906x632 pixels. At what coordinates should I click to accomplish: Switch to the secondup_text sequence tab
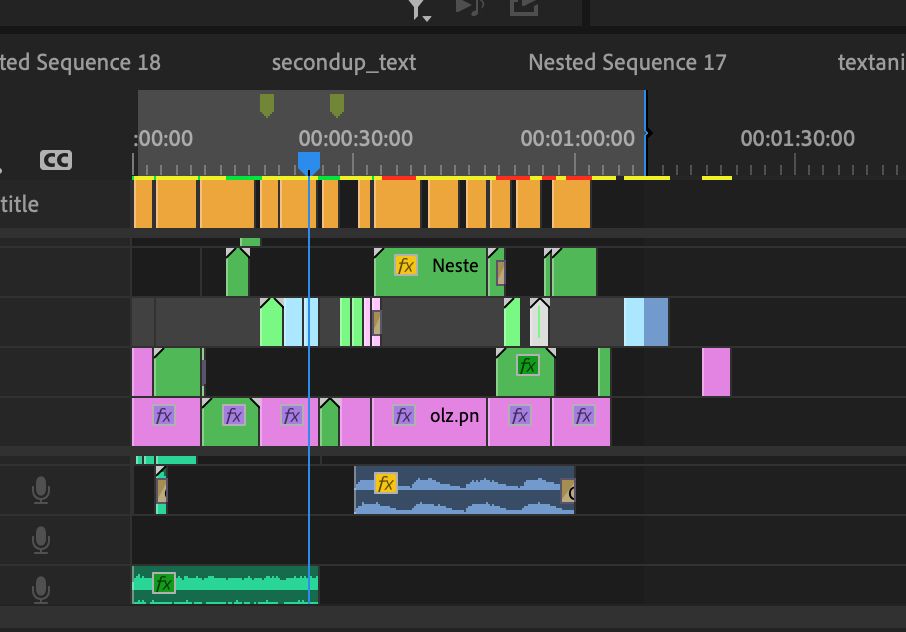344,62
